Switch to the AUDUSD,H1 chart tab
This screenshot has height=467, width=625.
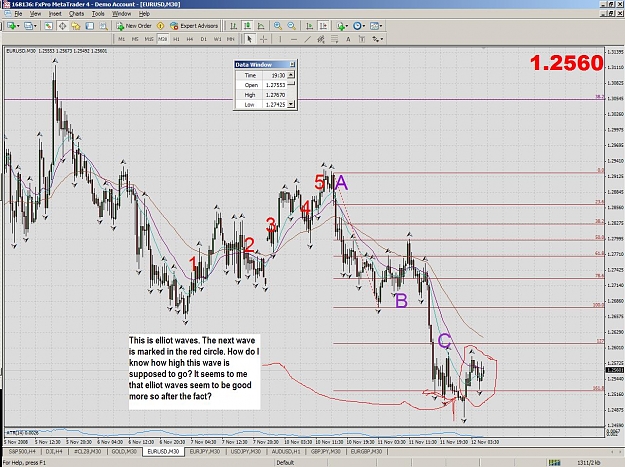click(x=286, y=451)
